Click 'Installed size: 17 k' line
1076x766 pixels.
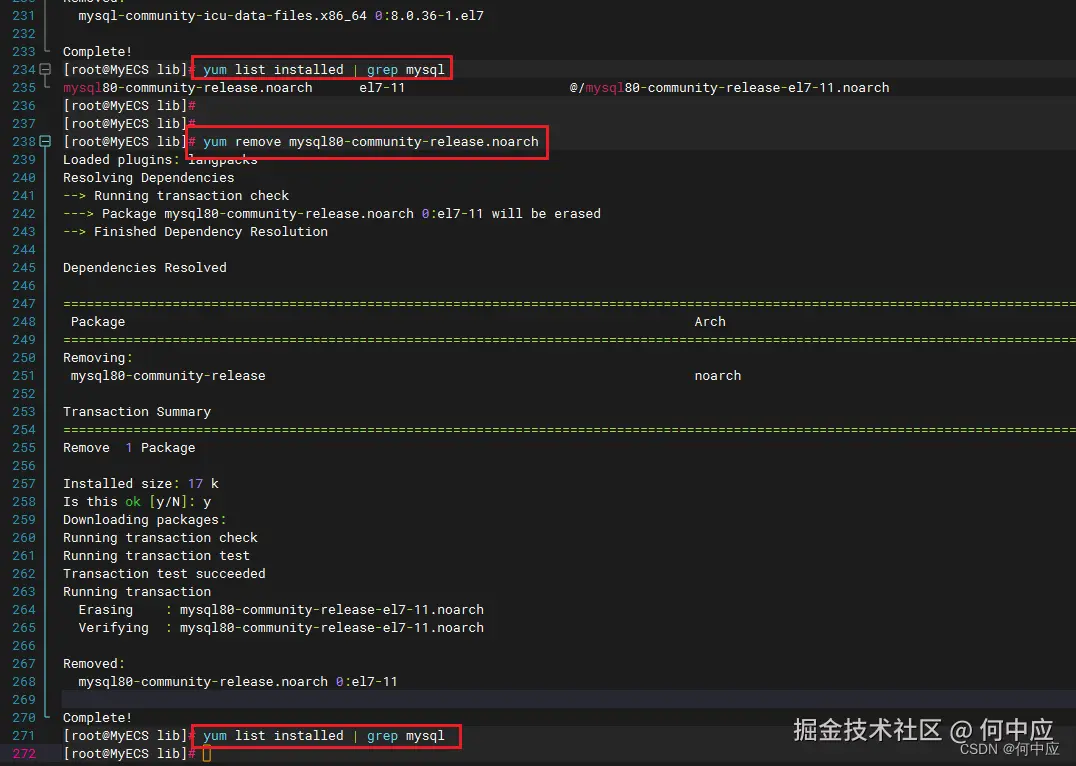tap(141, 484)
